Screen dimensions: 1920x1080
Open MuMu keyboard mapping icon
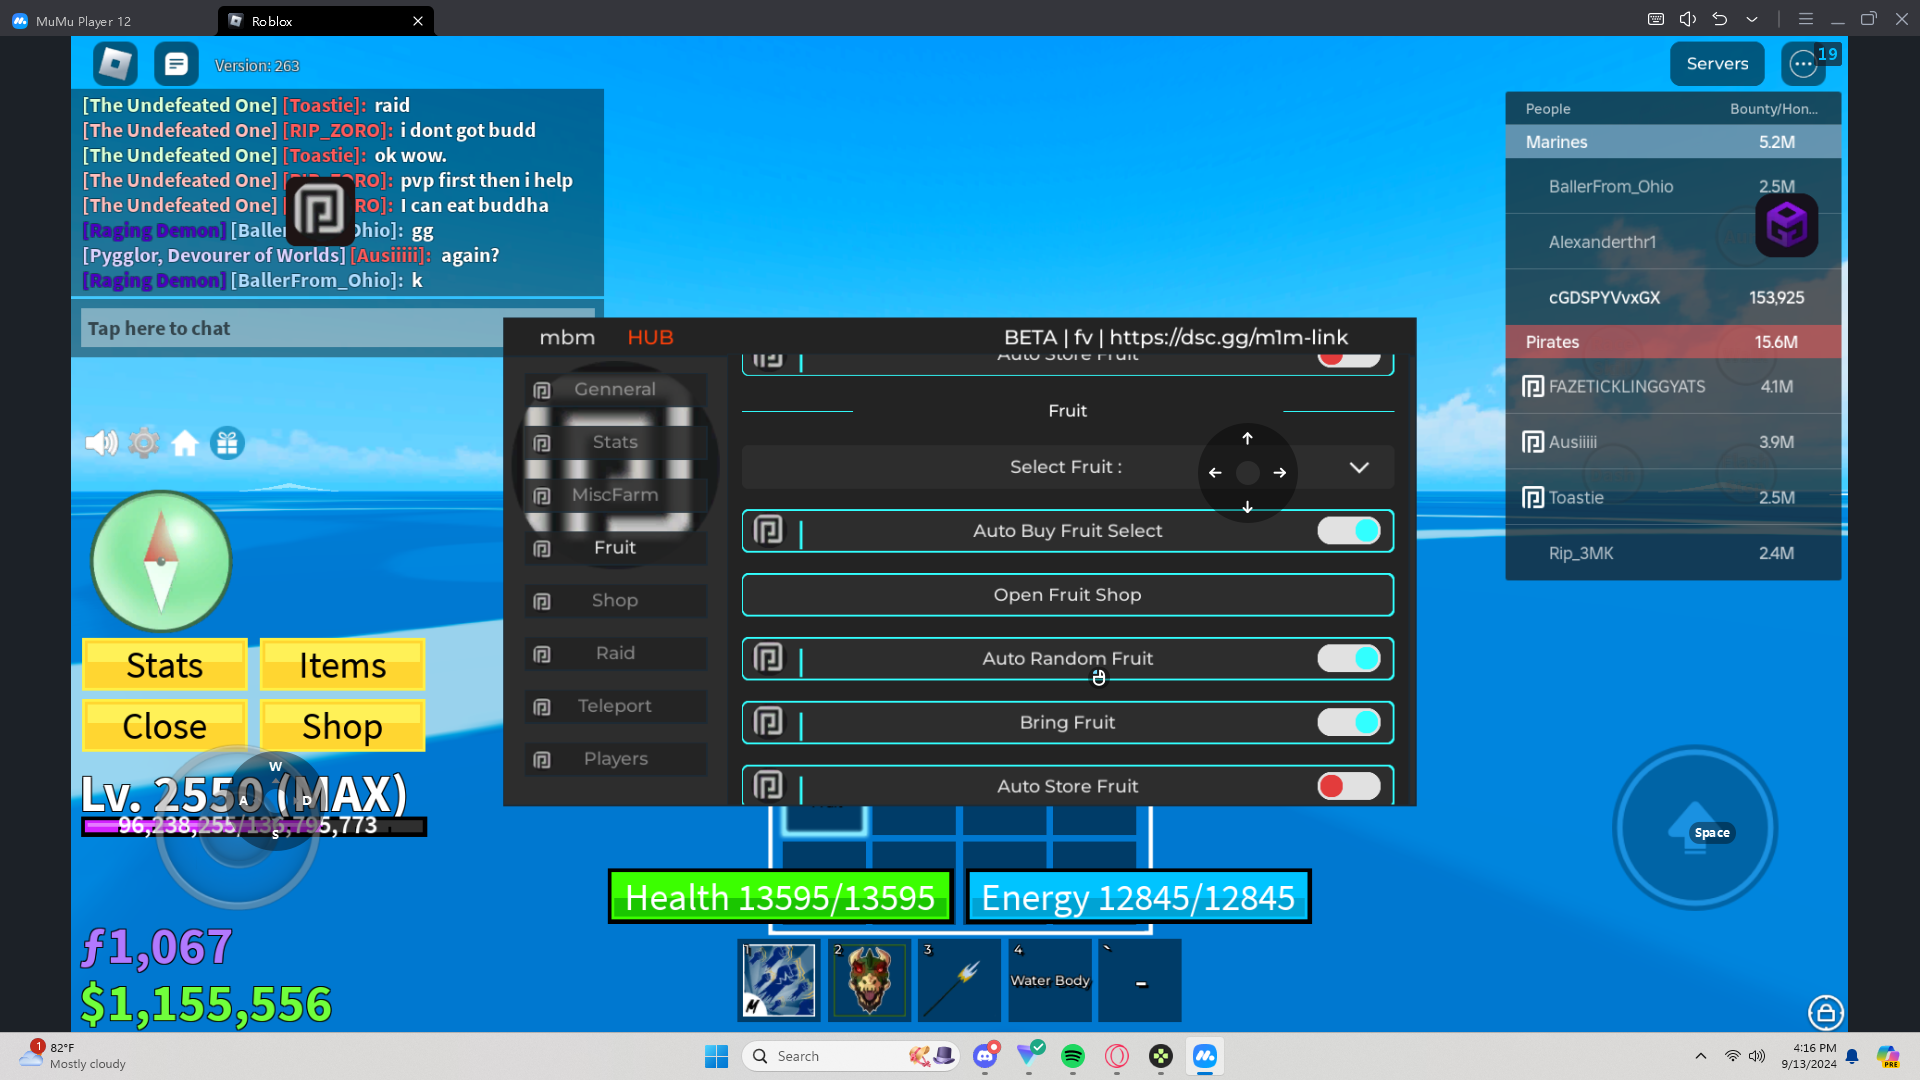[1656, 19]
